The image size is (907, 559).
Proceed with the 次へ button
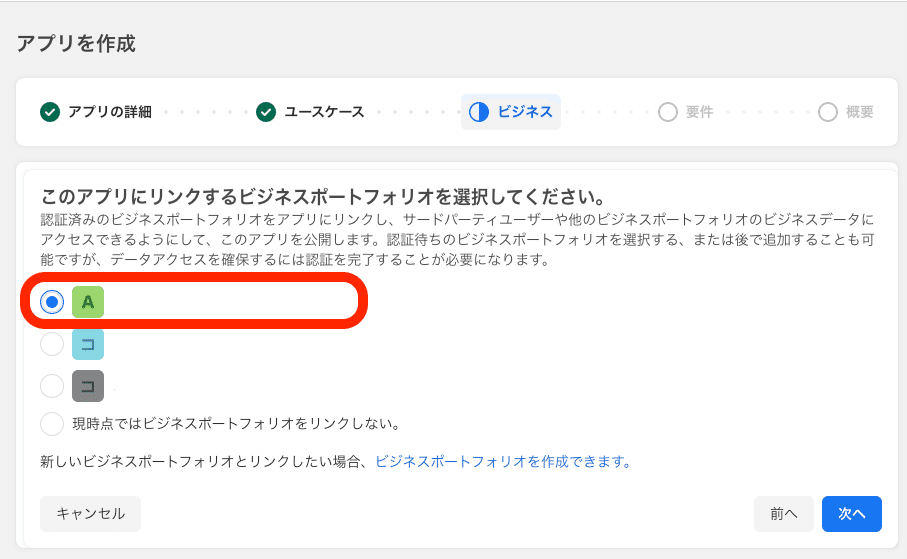(x=851, y=514)
